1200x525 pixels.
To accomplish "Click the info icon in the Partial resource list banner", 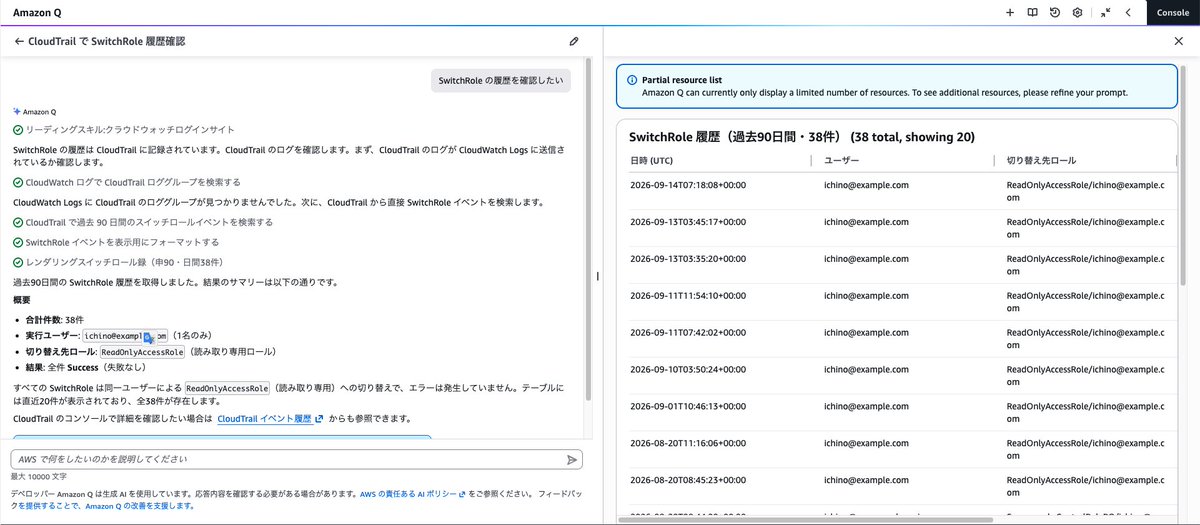I will click(632, 80).
